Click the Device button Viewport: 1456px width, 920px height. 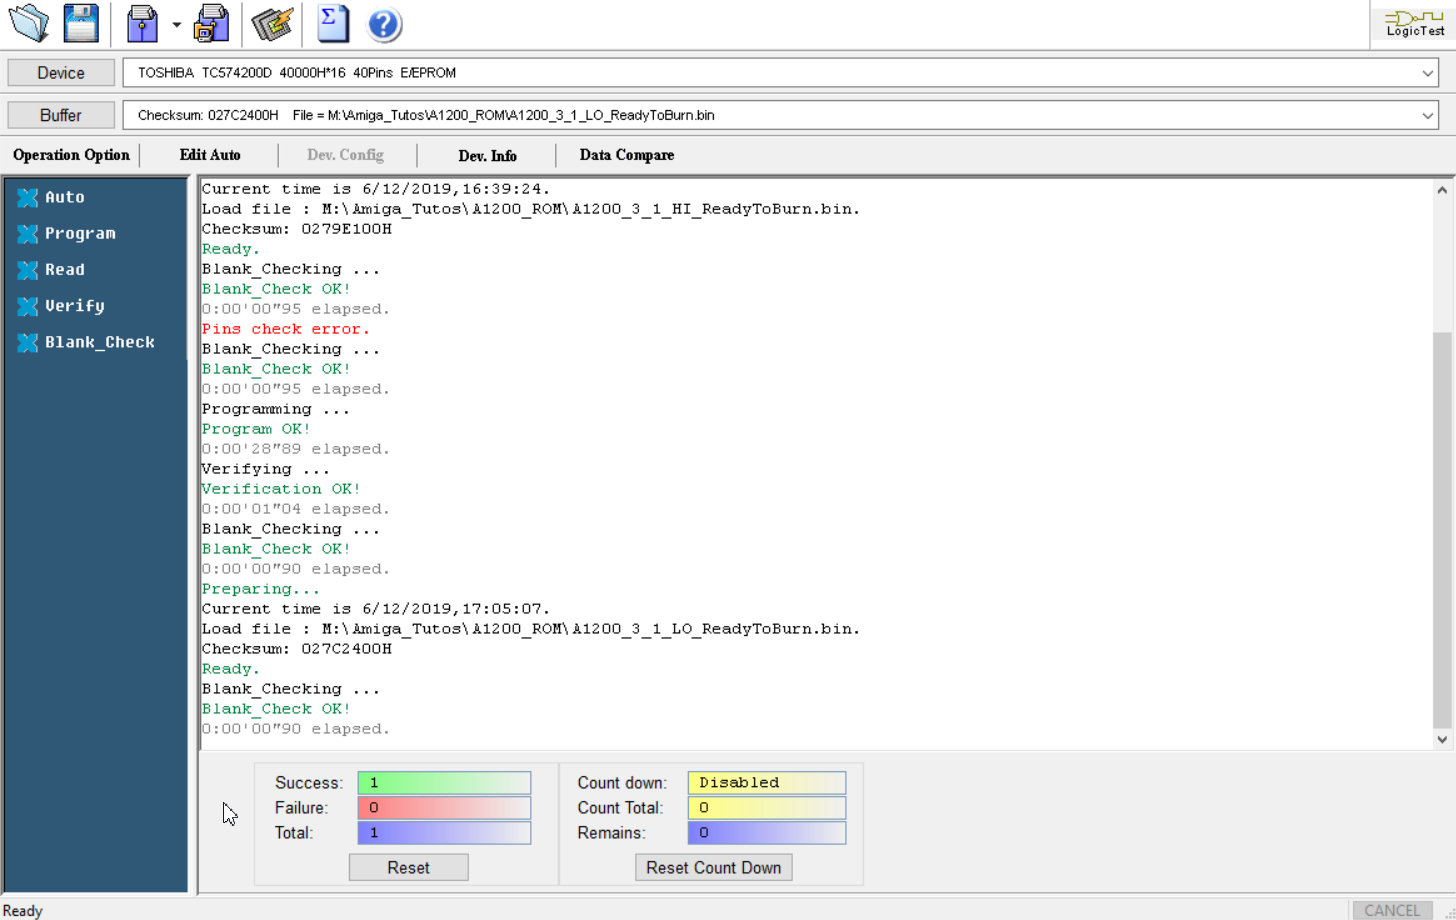click(x=61, y=73)
